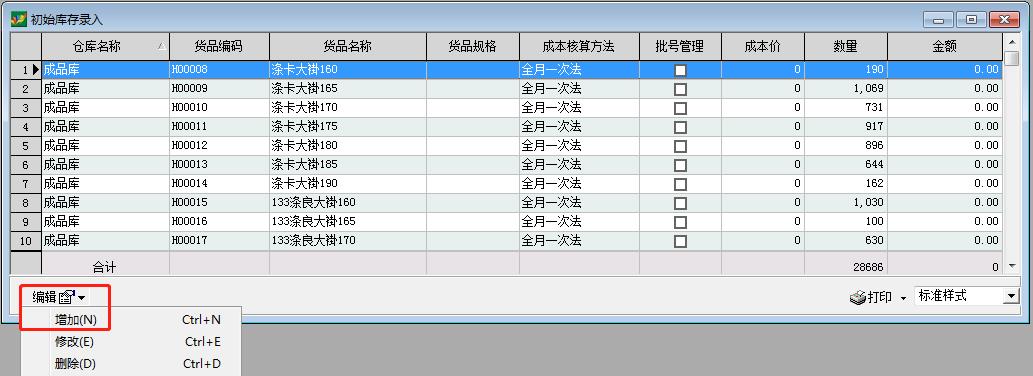Click the total quantity 28686
Screen dimensions: 1033x376
(867, 268)
